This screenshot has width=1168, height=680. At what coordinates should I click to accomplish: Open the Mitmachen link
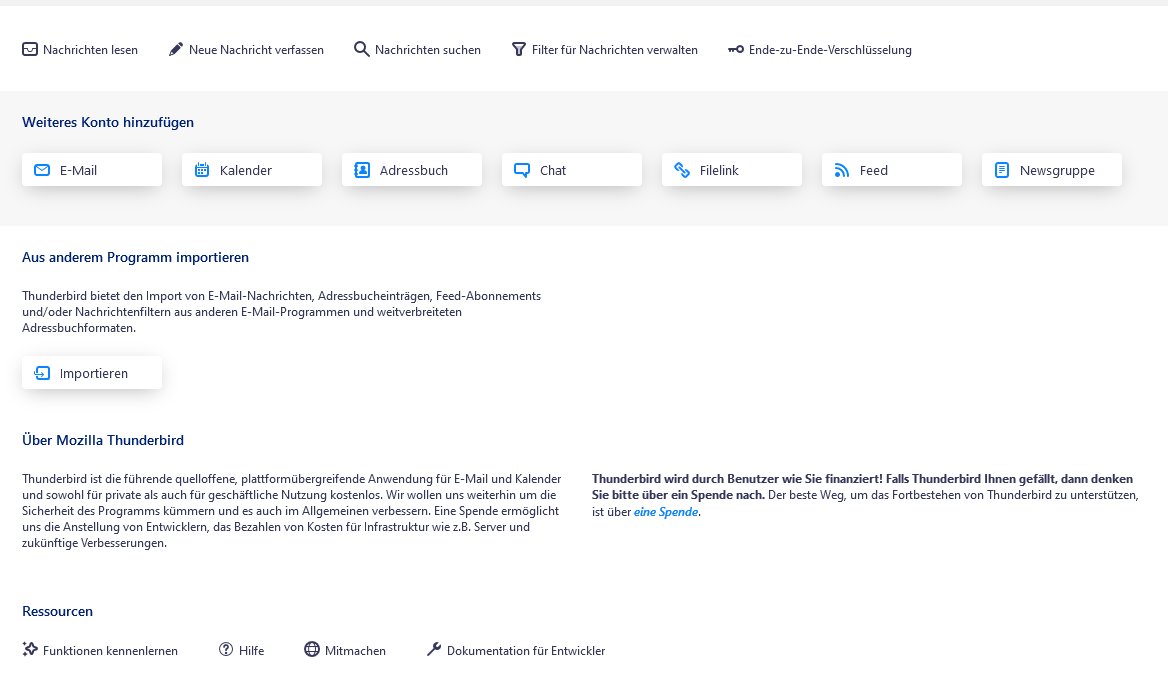point(345,650)
